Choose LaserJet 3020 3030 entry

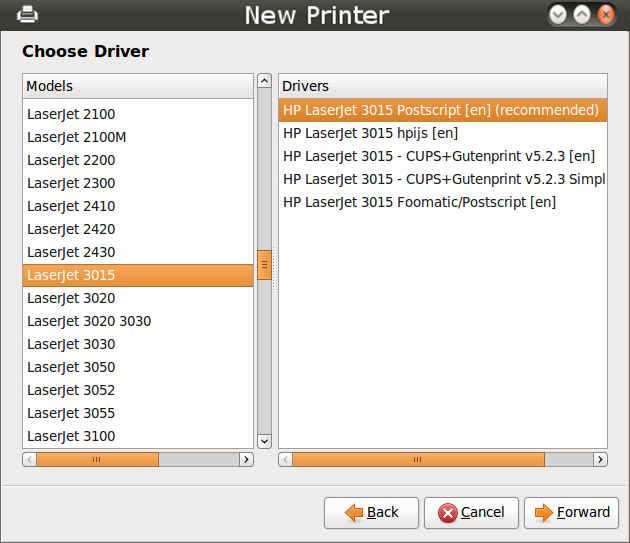(138, 321)
